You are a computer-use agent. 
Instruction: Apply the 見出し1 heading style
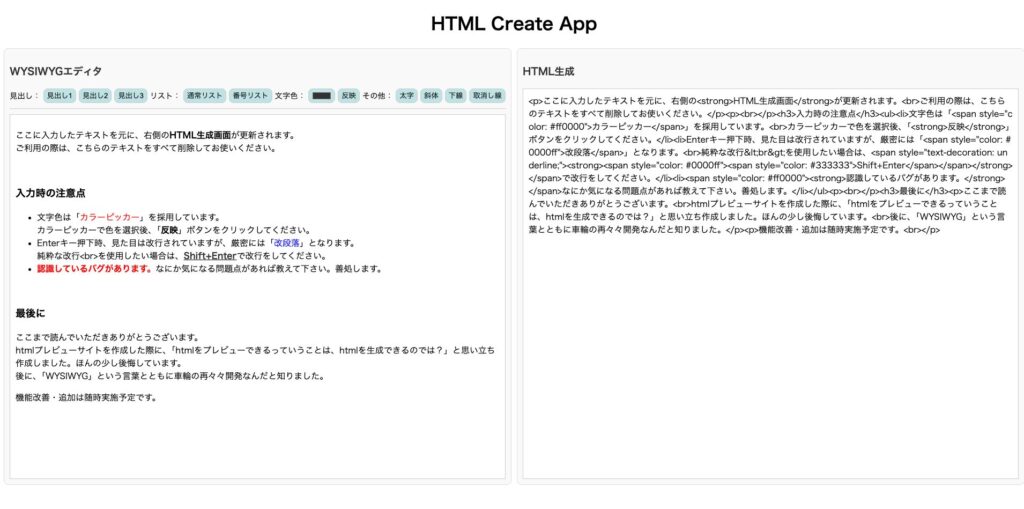click(59, 95)
